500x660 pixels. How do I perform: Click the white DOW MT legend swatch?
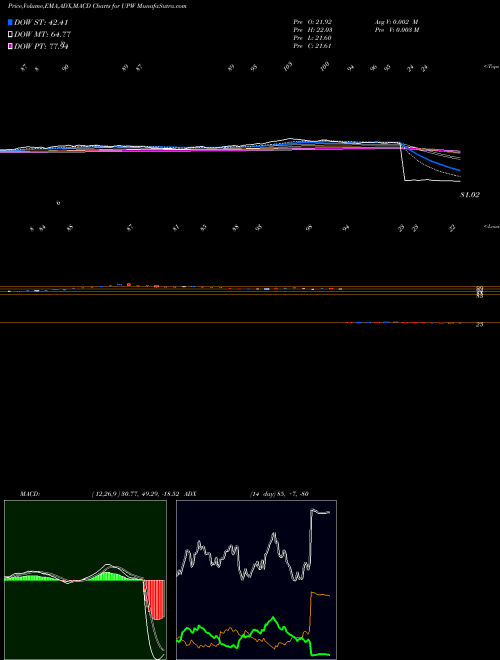pyautogui.click(x=10, y=34)
